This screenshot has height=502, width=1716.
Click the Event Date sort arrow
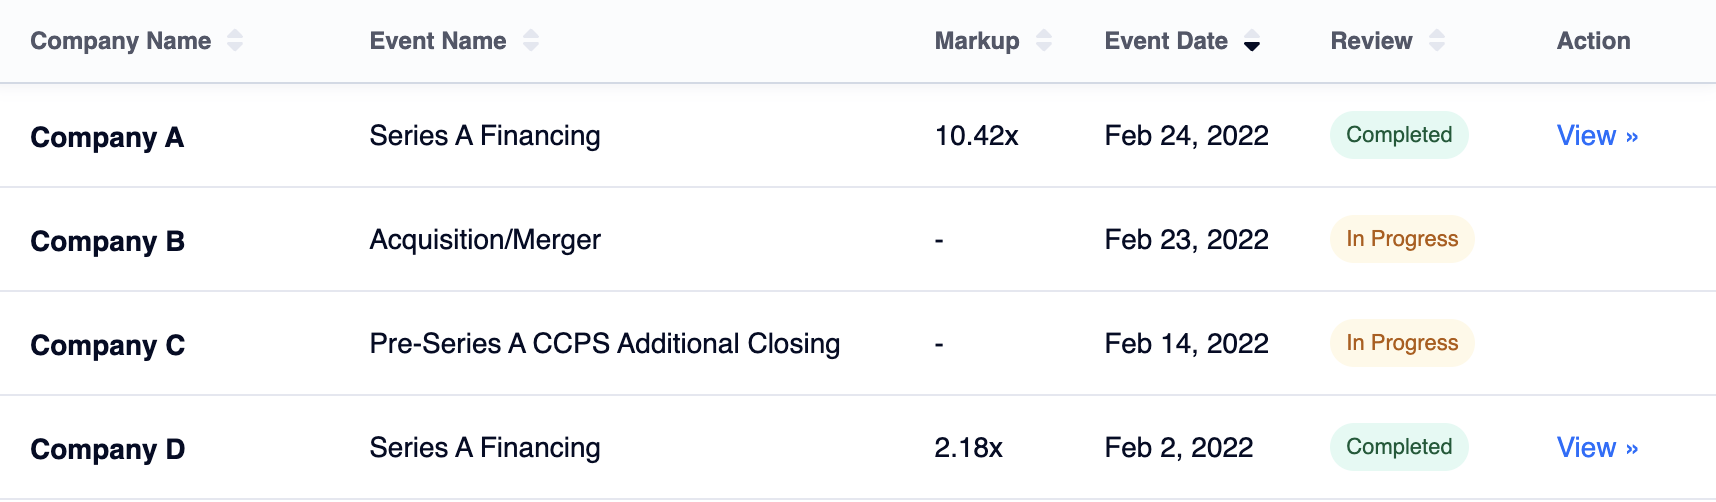(1252, 41)
